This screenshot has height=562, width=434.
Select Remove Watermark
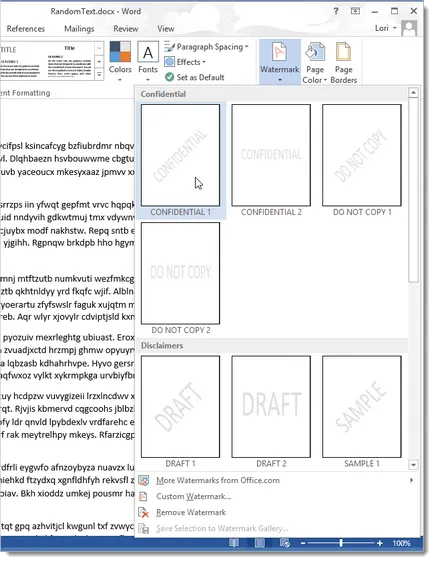click(191, 513)
